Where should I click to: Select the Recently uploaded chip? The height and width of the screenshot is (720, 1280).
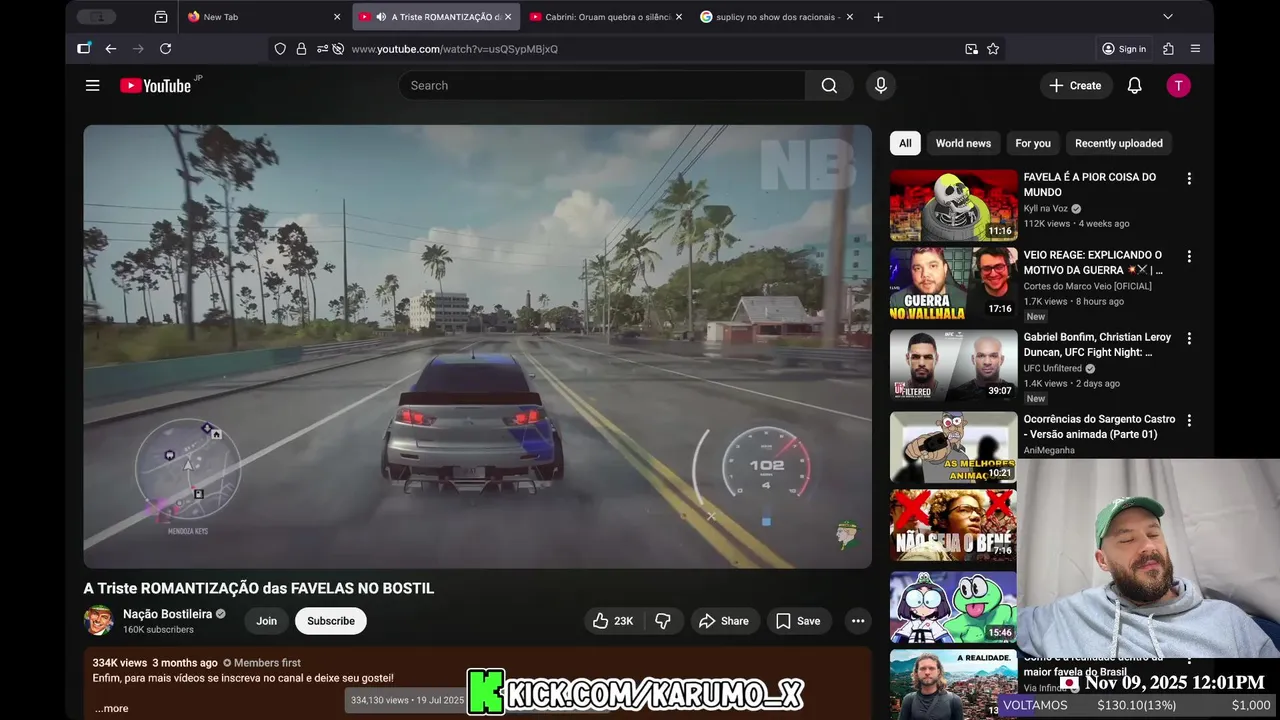(1119, 143)
